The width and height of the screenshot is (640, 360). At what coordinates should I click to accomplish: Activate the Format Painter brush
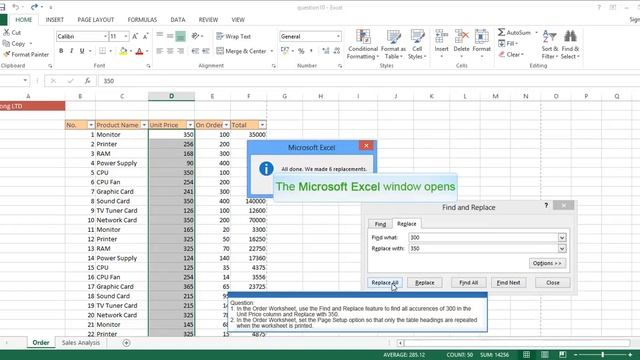click(6, 54)
